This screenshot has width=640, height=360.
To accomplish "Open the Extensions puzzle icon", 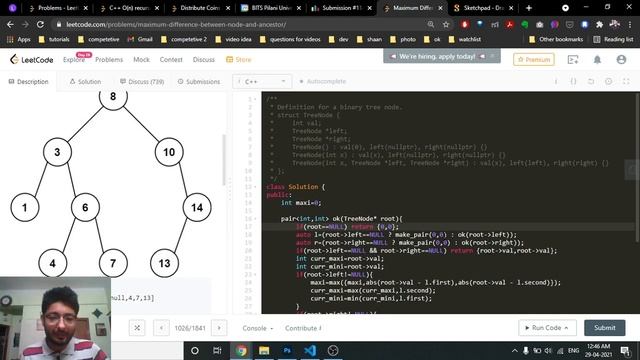I will coord(599,24).
